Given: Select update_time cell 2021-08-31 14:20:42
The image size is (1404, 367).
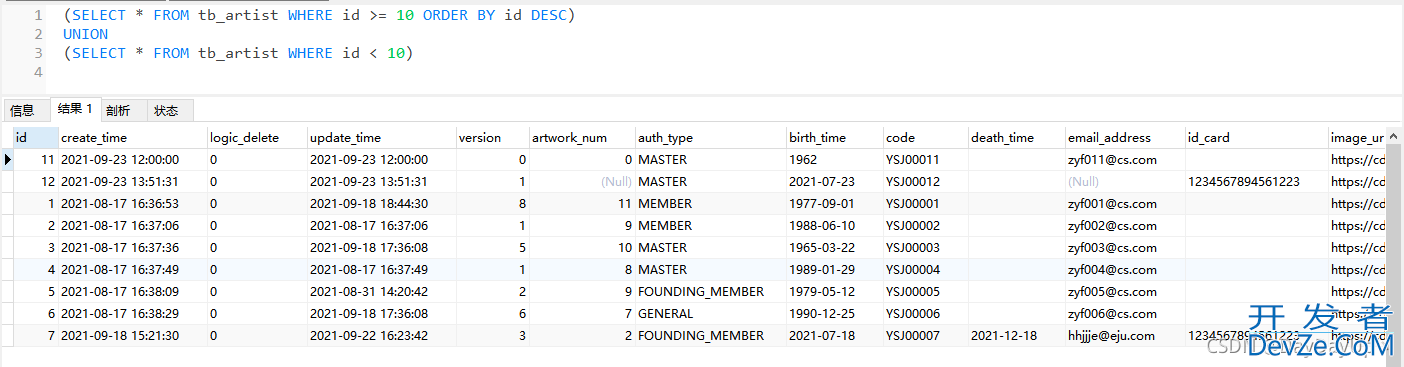Looking at the screenshot, I should point(381,292).
